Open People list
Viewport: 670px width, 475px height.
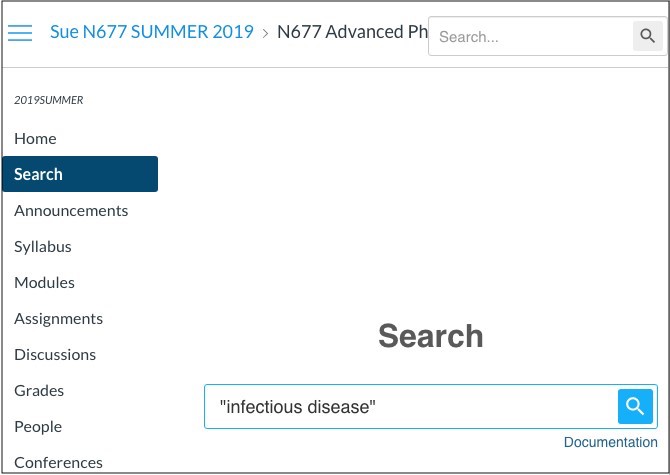38,427
